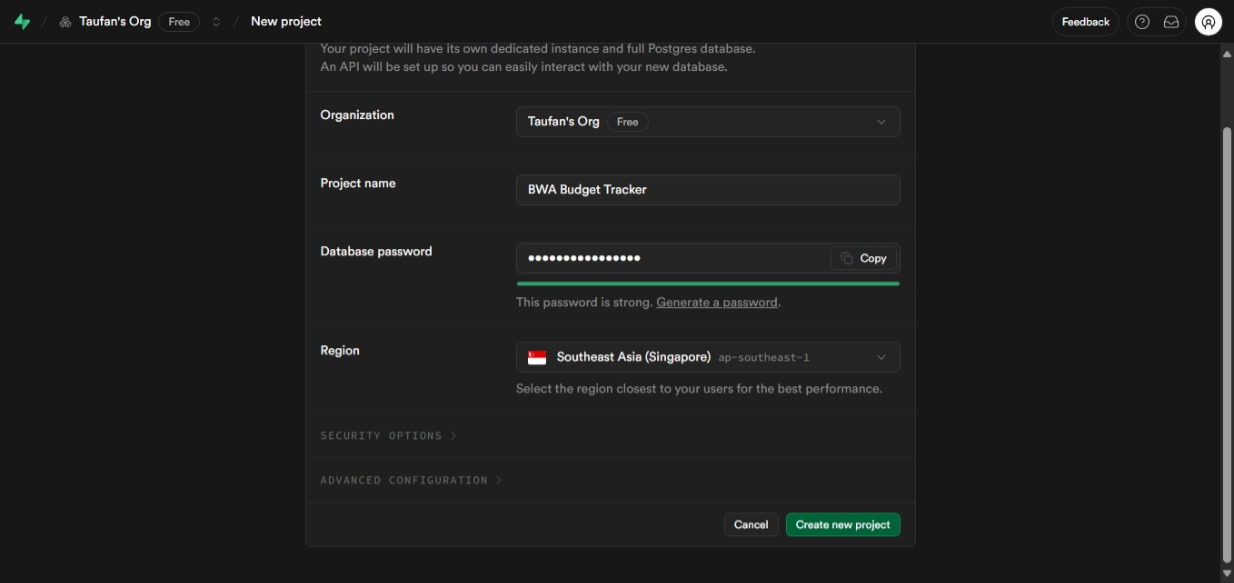
Task: Open the inbox notifications icon
Action: tap(1171, 22)
